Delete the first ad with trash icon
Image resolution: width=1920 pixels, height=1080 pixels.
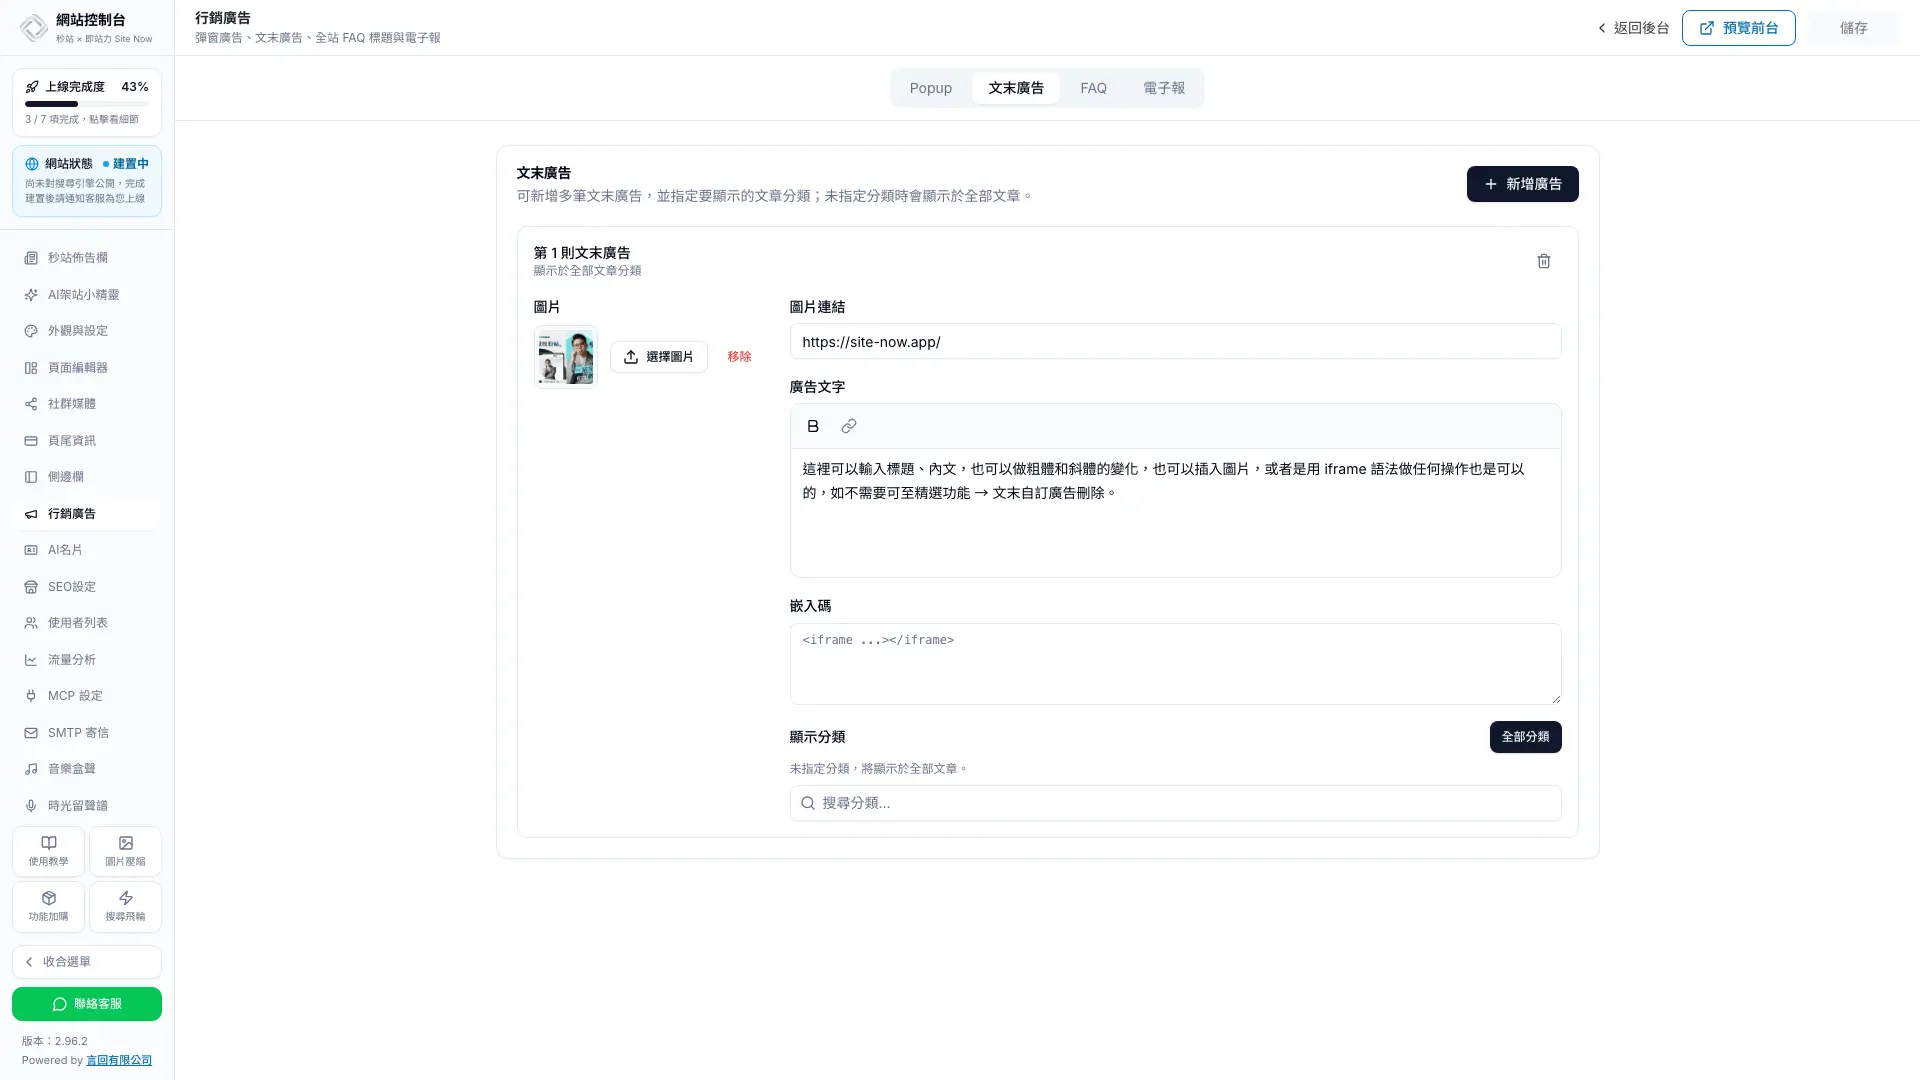(1543, 261)
